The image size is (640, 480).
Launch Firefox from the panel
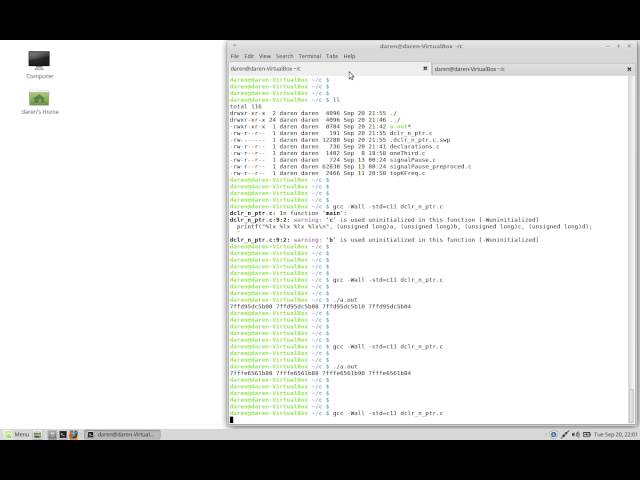click(73, 435)
